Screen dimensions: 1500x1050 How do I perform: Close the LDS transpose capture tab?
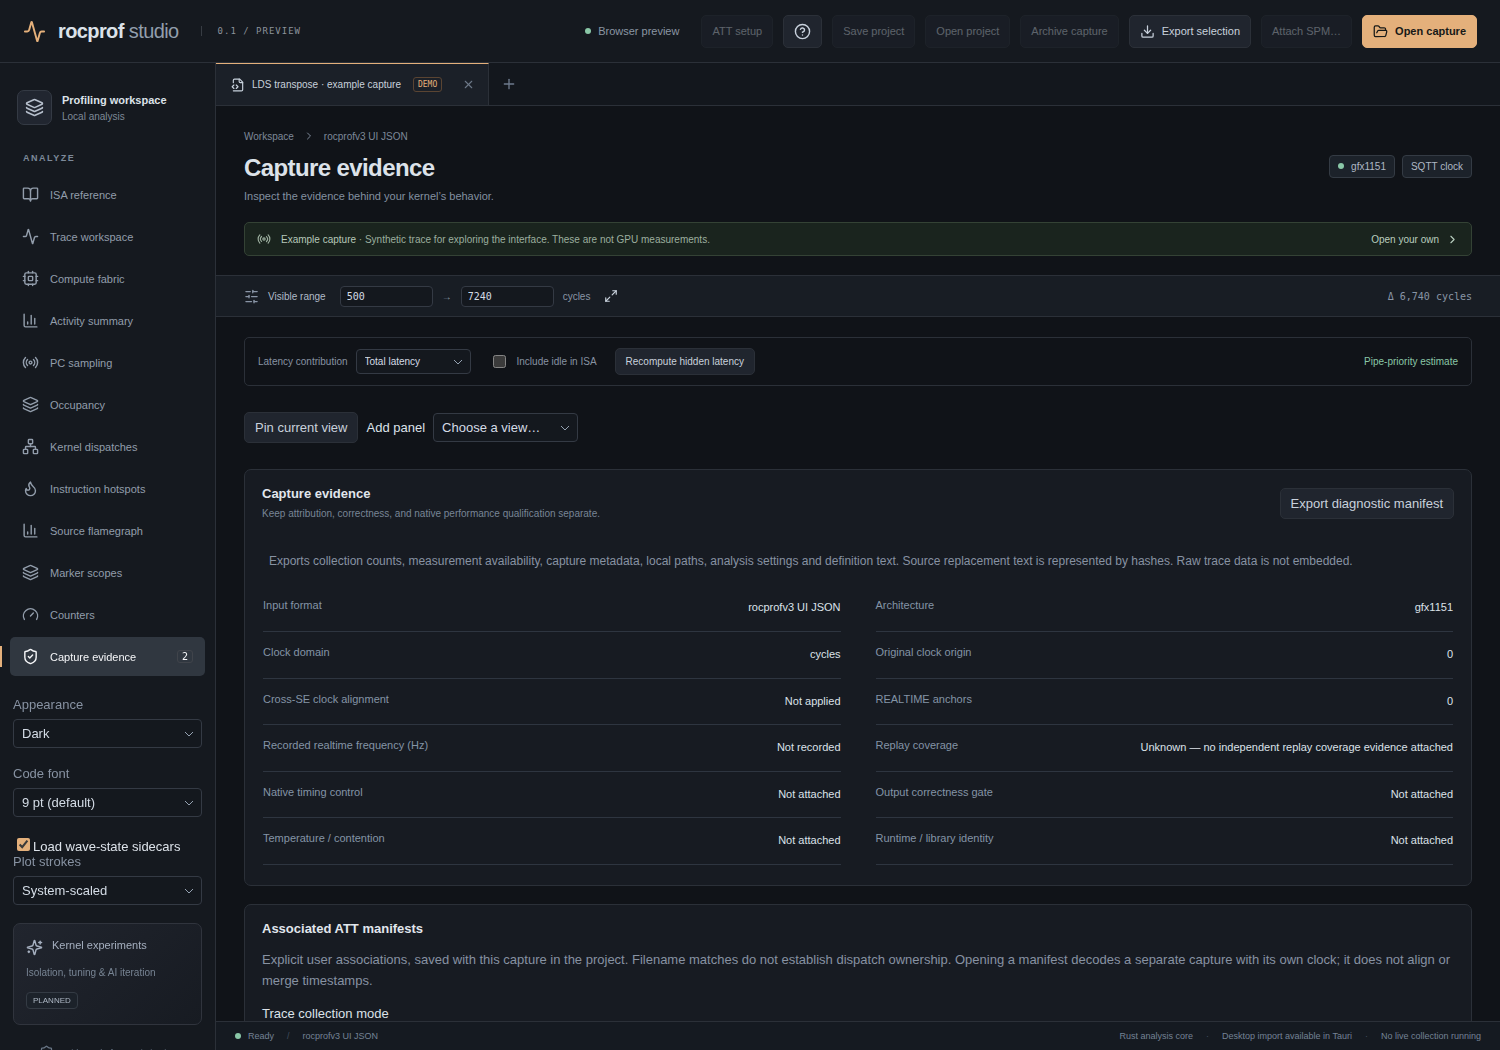click(x=468, y=84)
